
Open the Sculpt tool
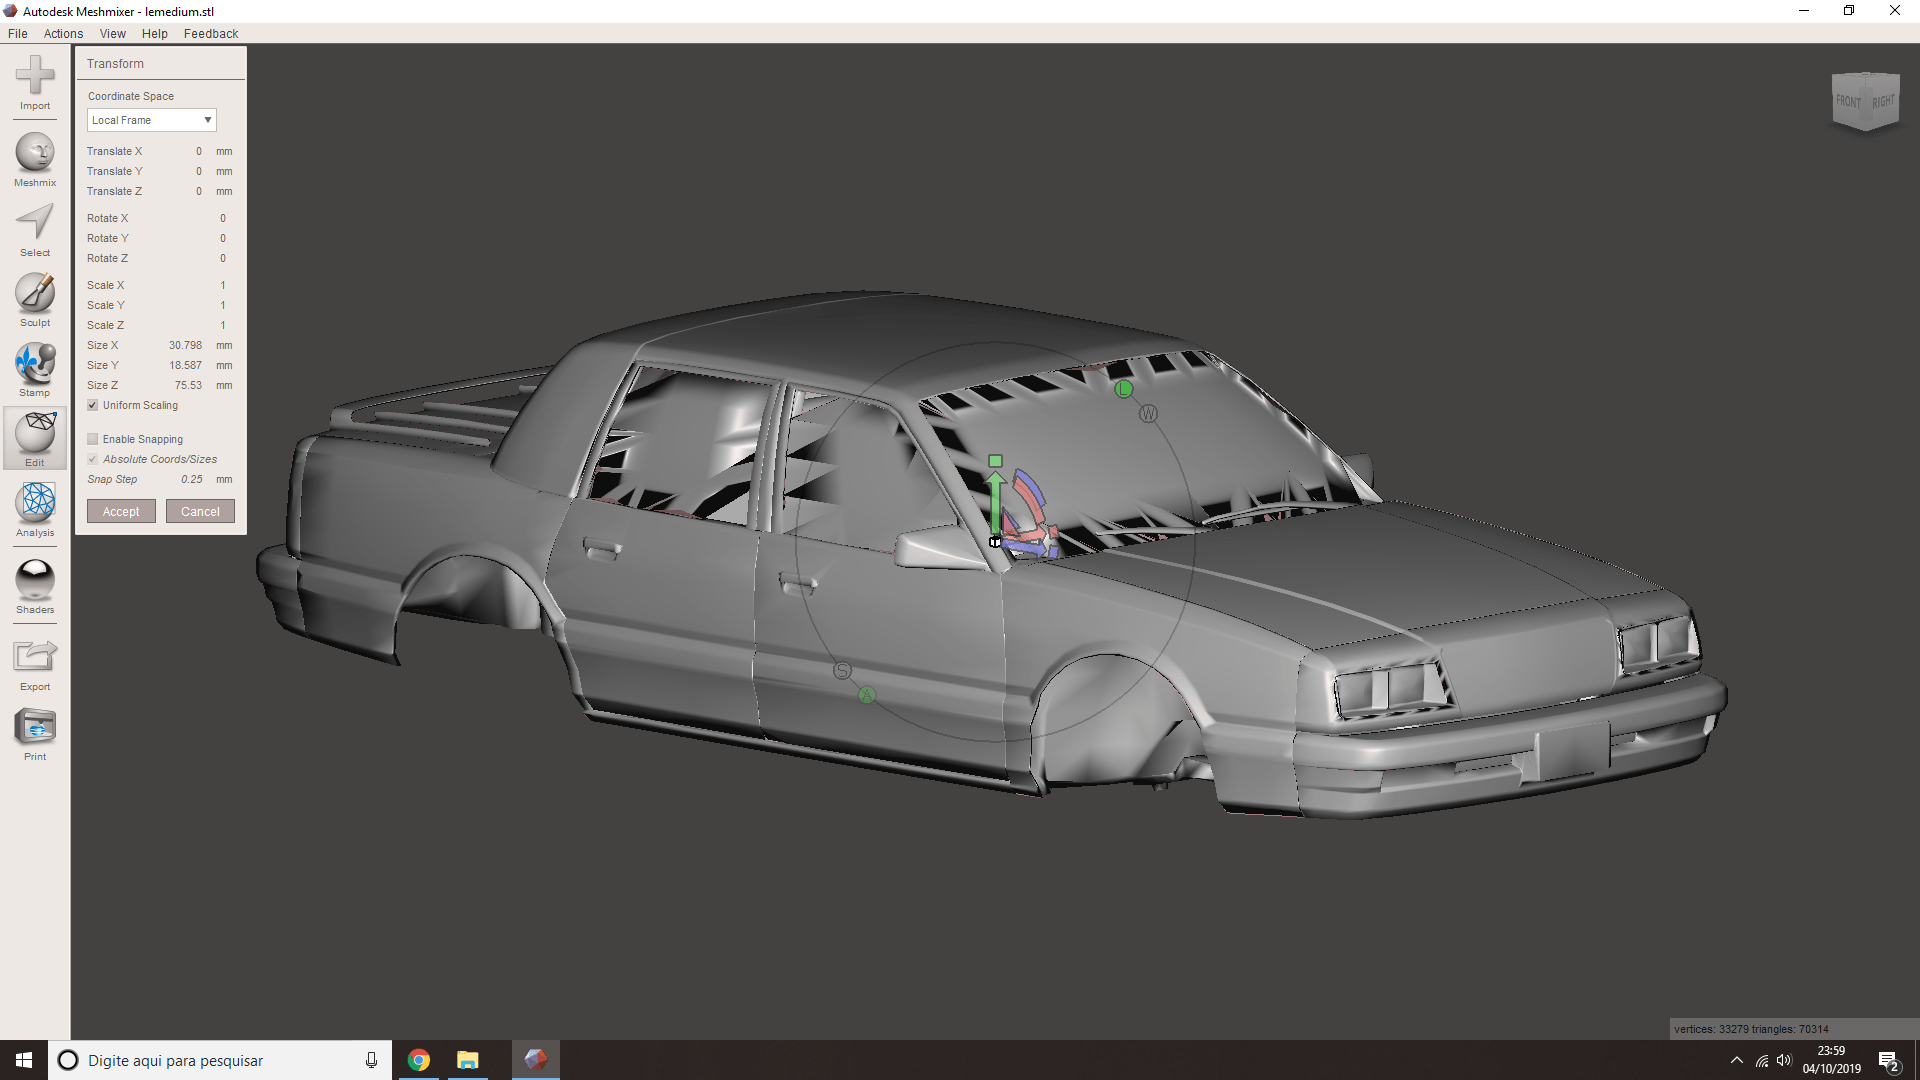pyautogui.click(x=35, y=294)
